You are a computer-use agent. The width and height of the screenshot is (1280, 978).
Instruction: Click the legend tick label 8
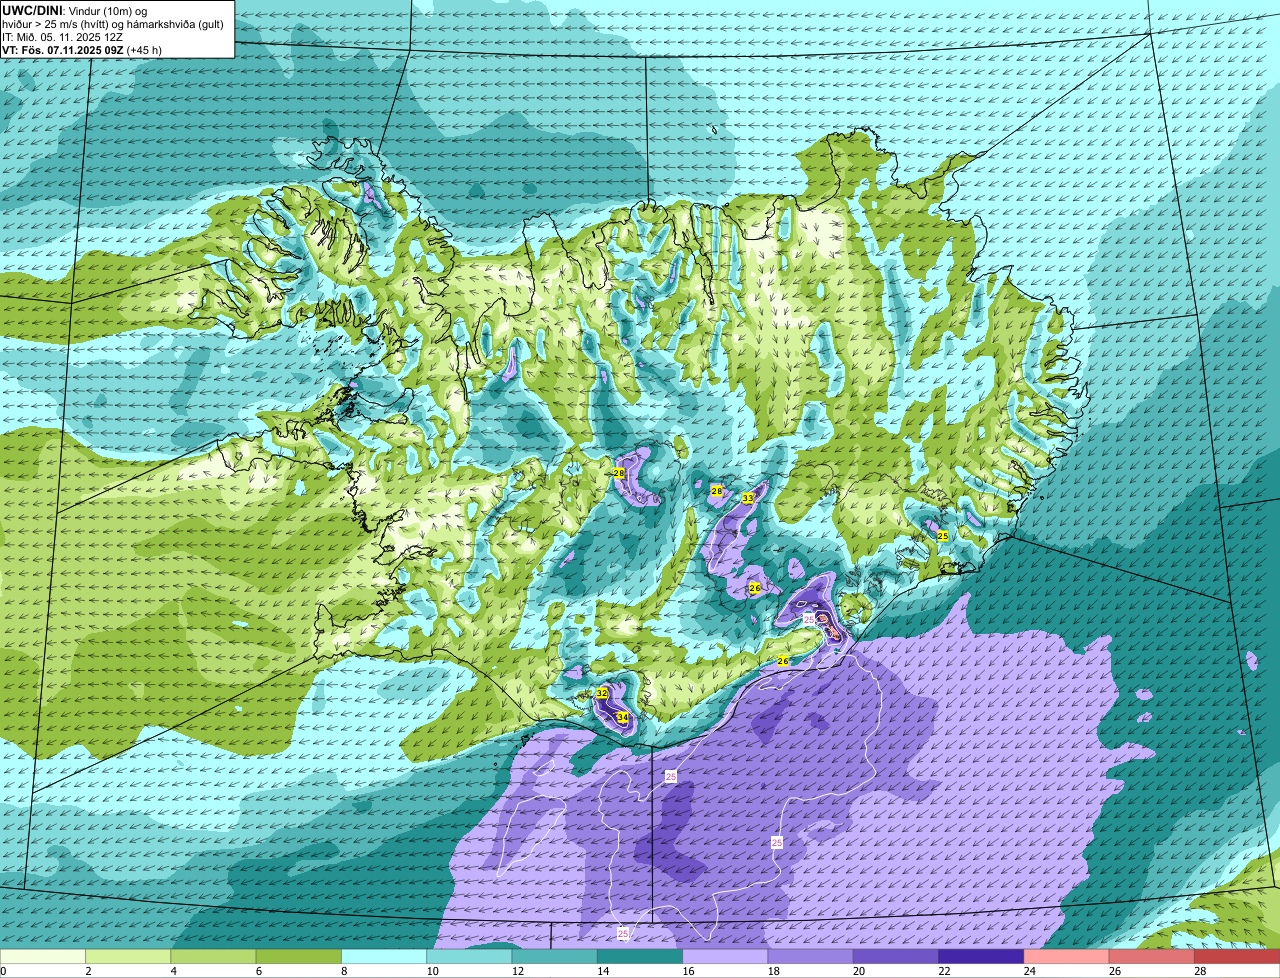344,971
